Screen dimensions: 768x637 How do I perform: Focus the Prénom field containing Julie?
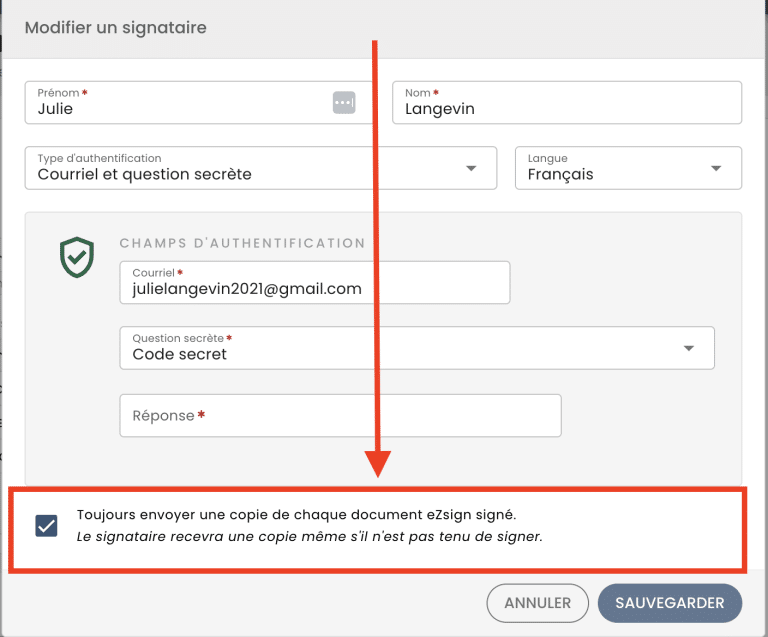198,102
